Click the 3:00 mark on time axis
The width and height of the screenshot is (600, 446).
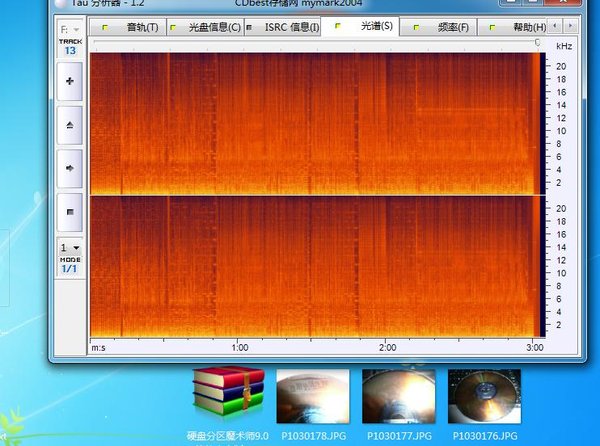[x=535, y=347]
